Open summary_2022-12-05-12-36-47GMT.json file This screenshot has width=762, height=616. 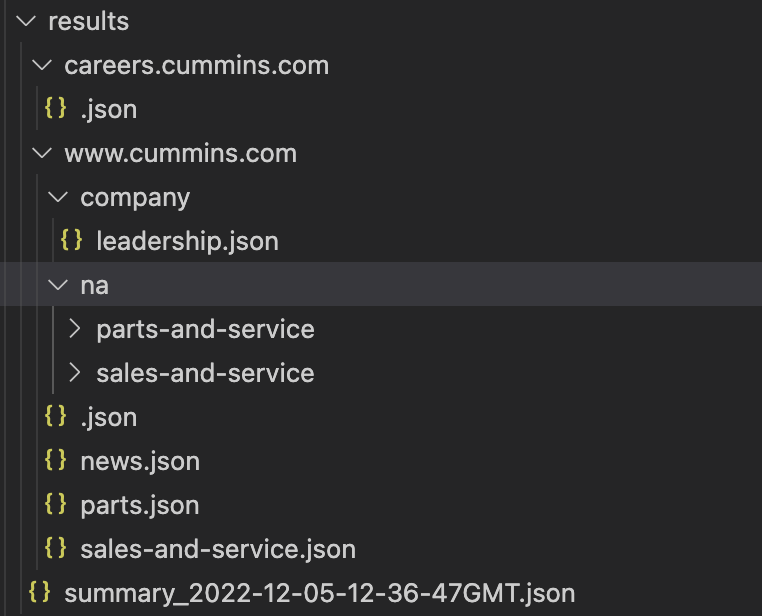click(320, 594)
